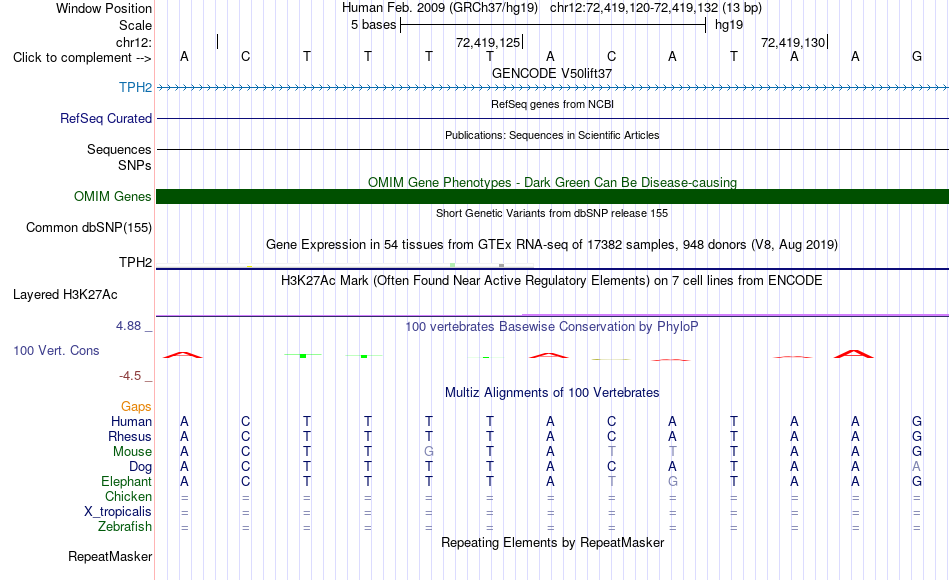Select the 100 Vert. Cons label
The width and height of the screenshot is (950, 580).
point(56,350)
